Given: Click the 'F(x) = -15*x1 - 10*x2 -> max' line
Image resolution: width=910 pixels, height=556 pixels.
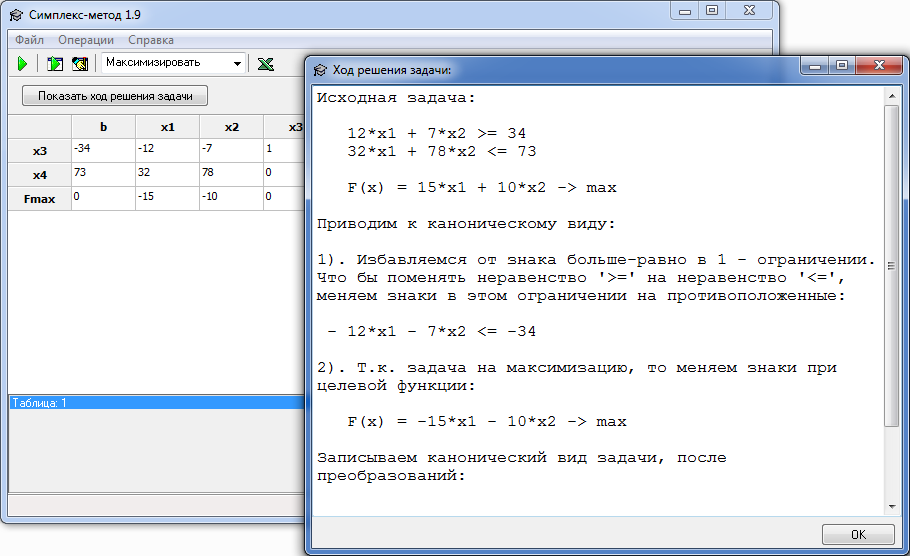Looking at the screenshot, I should point(487,421).
